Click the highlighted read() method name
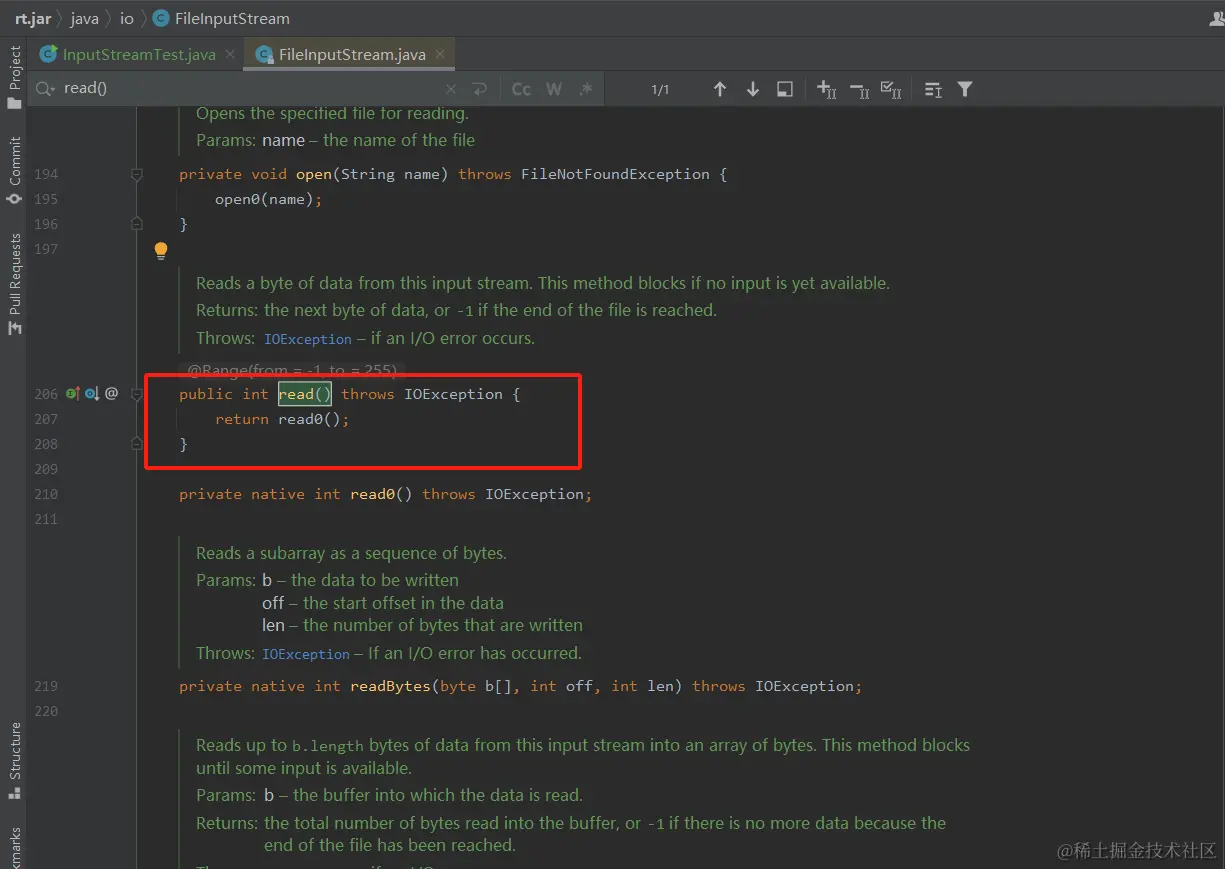The height and width of the screenshot is (869, 1225). [x=305, y=394]
